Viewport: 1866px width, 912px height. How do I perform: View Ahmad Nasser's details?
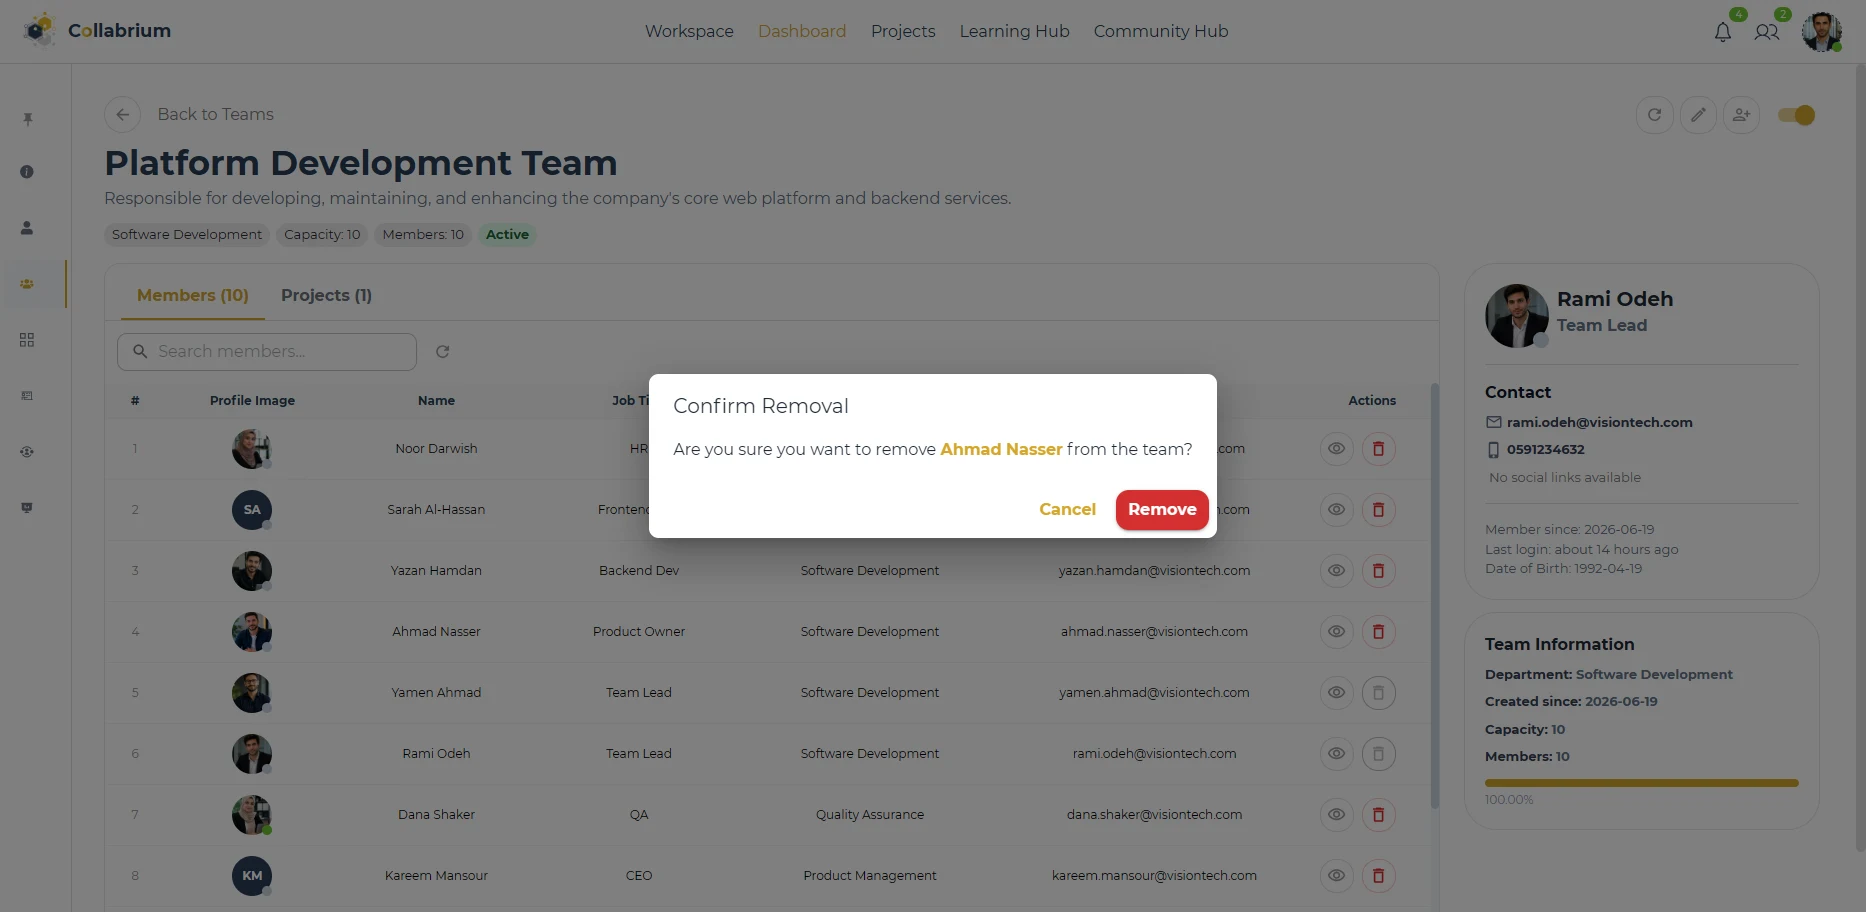pos(1336,632)
